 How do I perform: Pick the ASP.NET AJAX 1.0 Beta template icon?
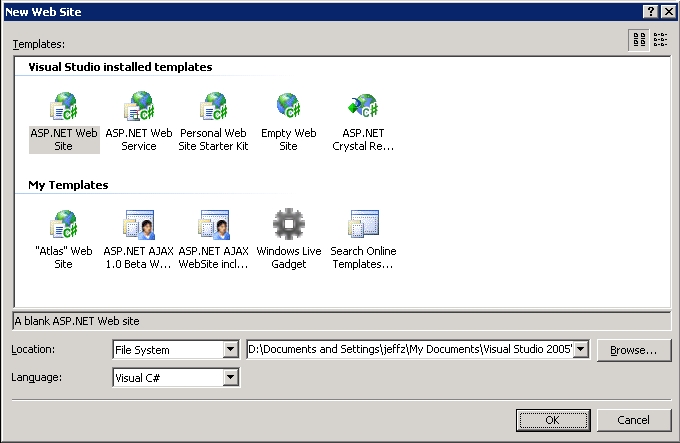coord(139,224)
